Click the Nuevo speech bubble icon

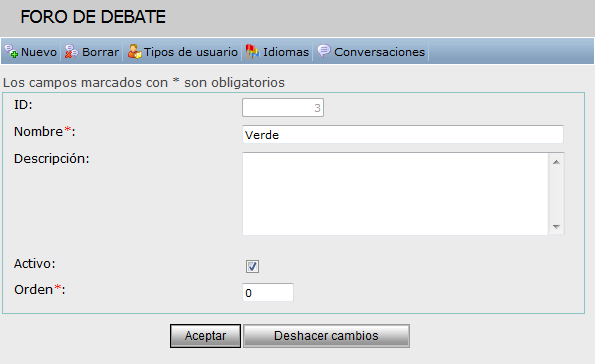(x=11, y=51)
